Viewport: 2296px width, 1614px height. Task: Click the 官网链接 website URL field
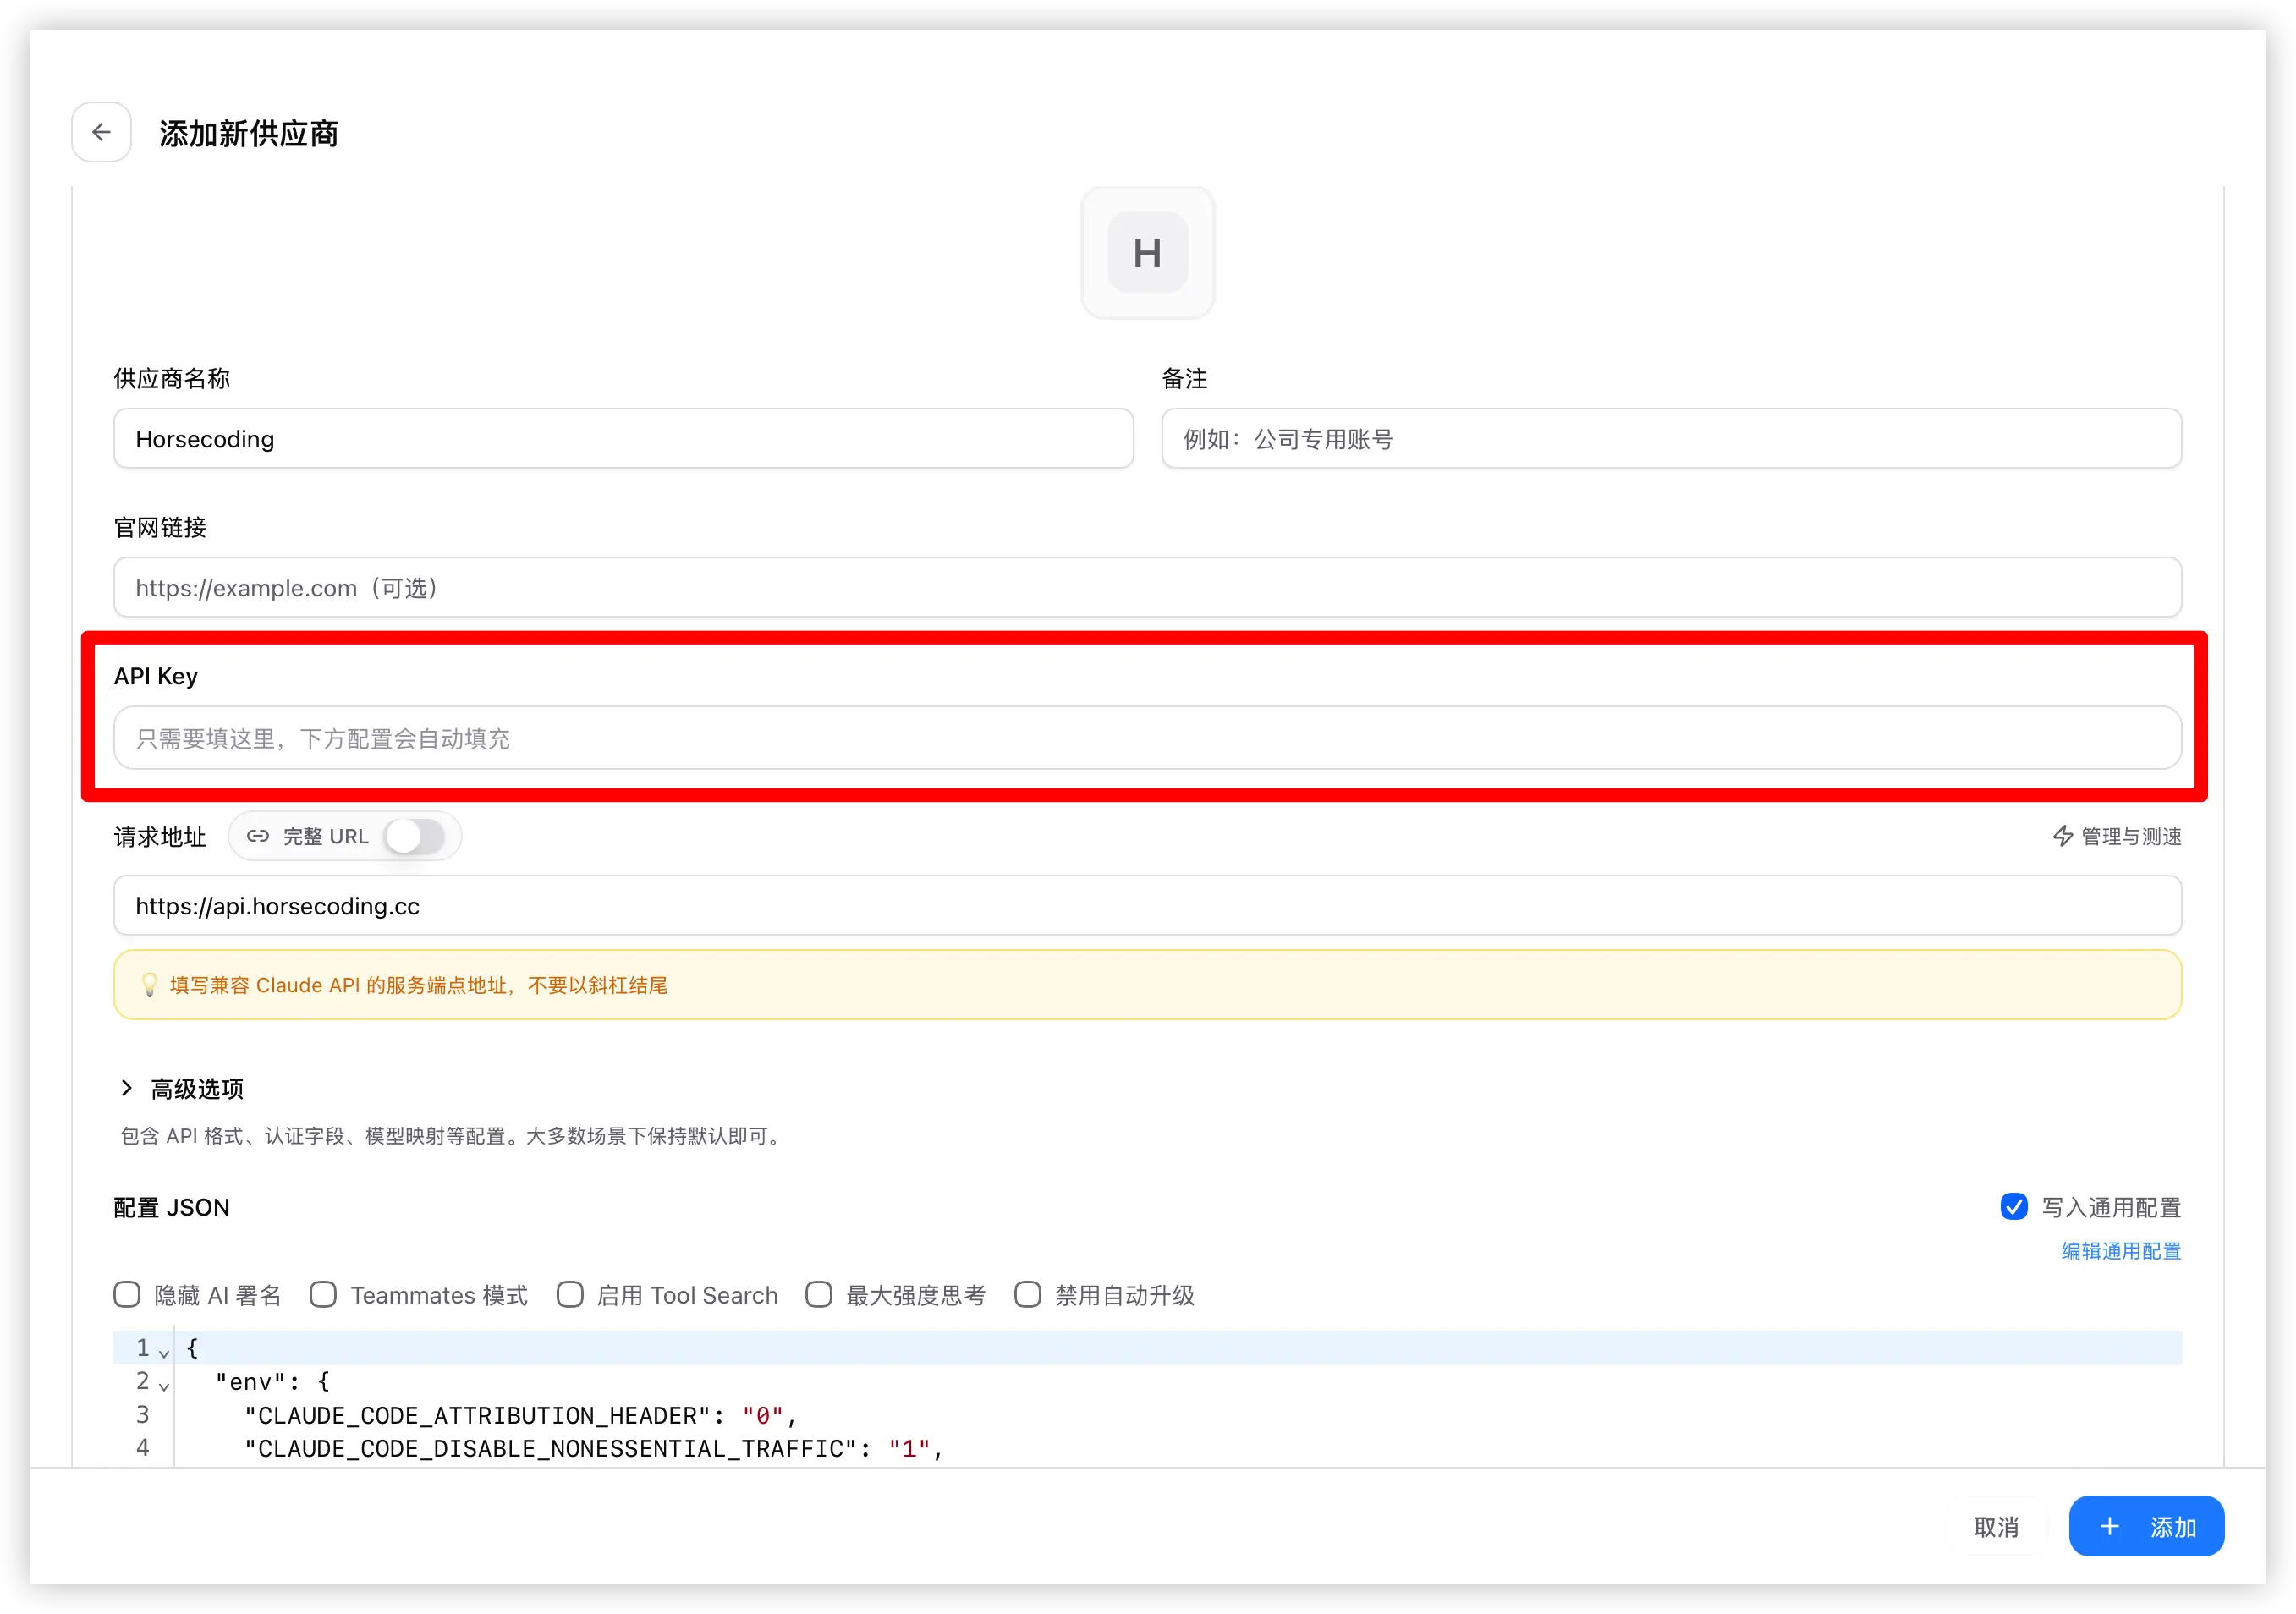click(x=1147, y=588)
